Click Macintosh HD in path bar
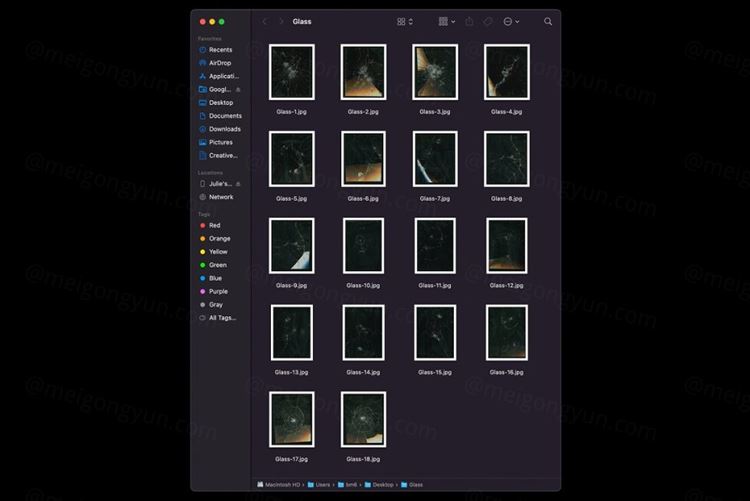This screenshot has width=750, height=501. point(283,485)
